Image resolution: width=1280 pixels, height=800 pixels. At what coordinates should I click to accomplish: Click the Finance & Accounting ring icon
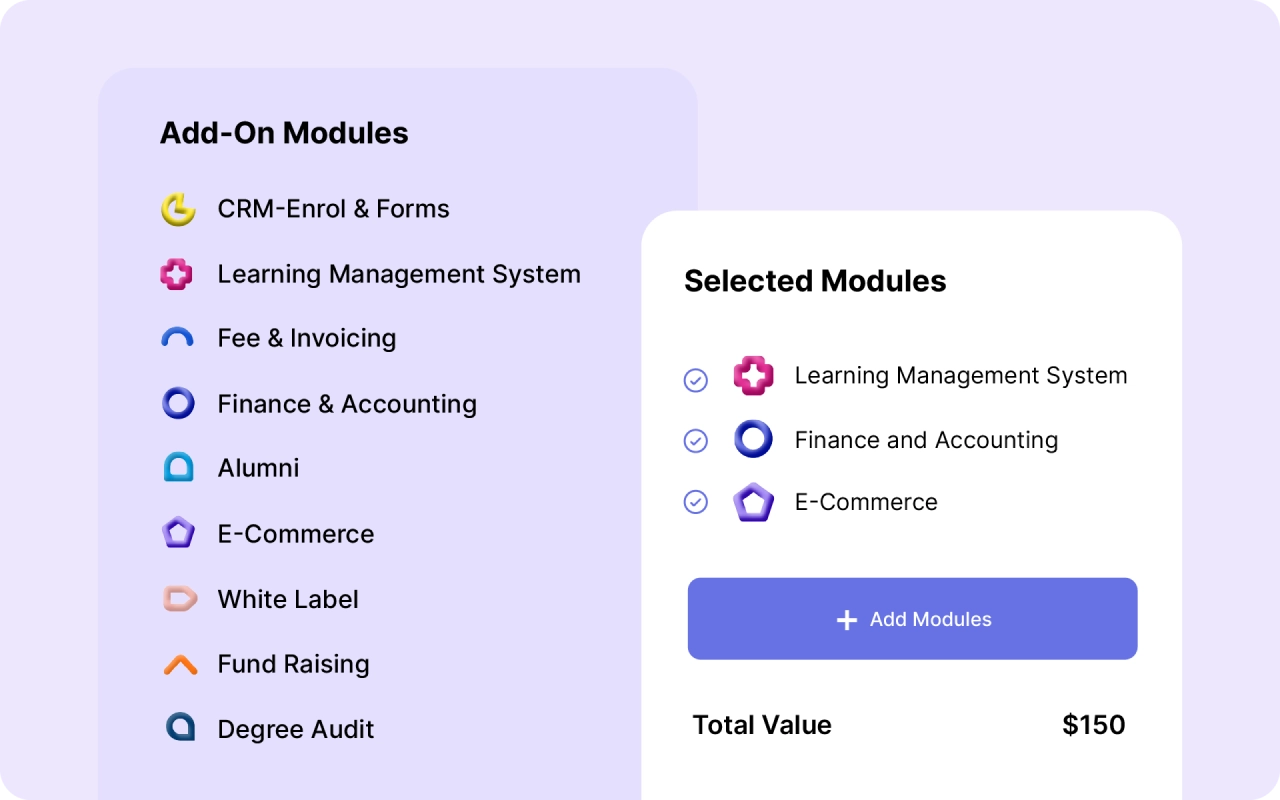coord(178,404)
